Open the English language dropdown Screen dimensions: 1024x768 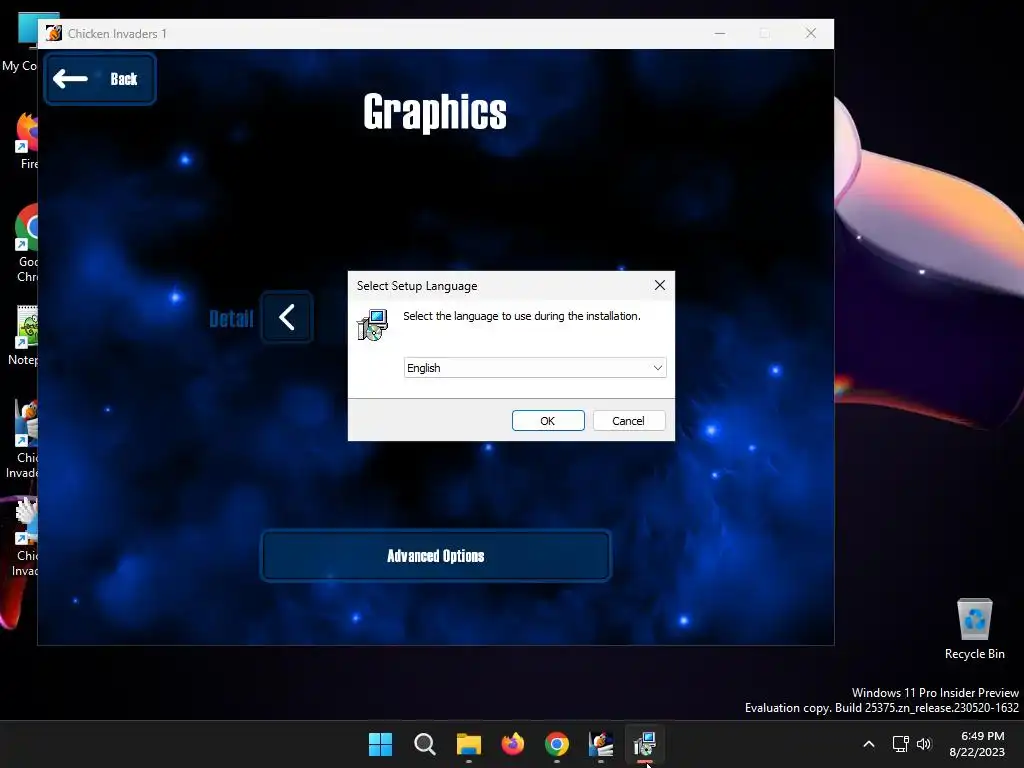535,368
